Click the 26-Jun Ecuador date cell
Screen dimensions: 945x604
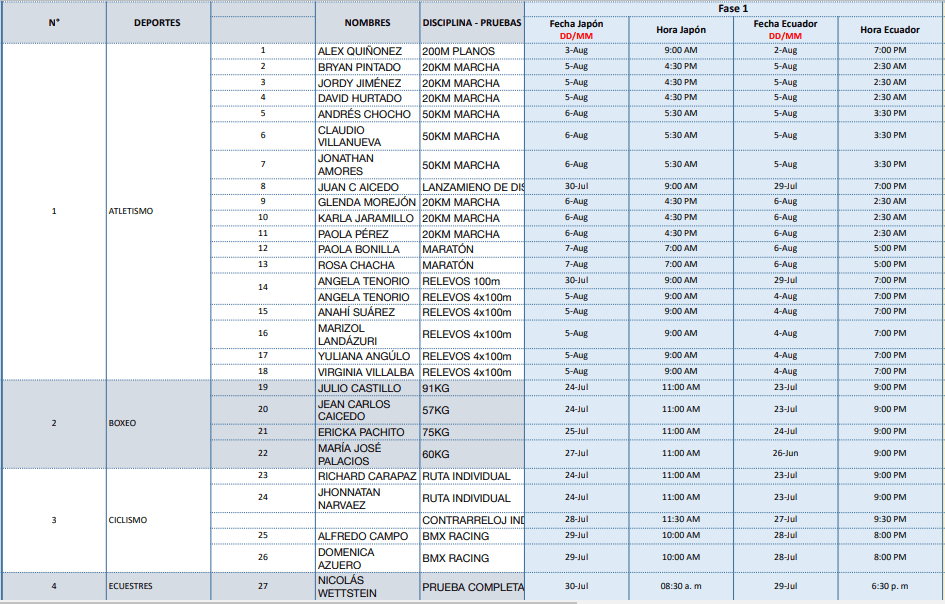tap(785, 453)
